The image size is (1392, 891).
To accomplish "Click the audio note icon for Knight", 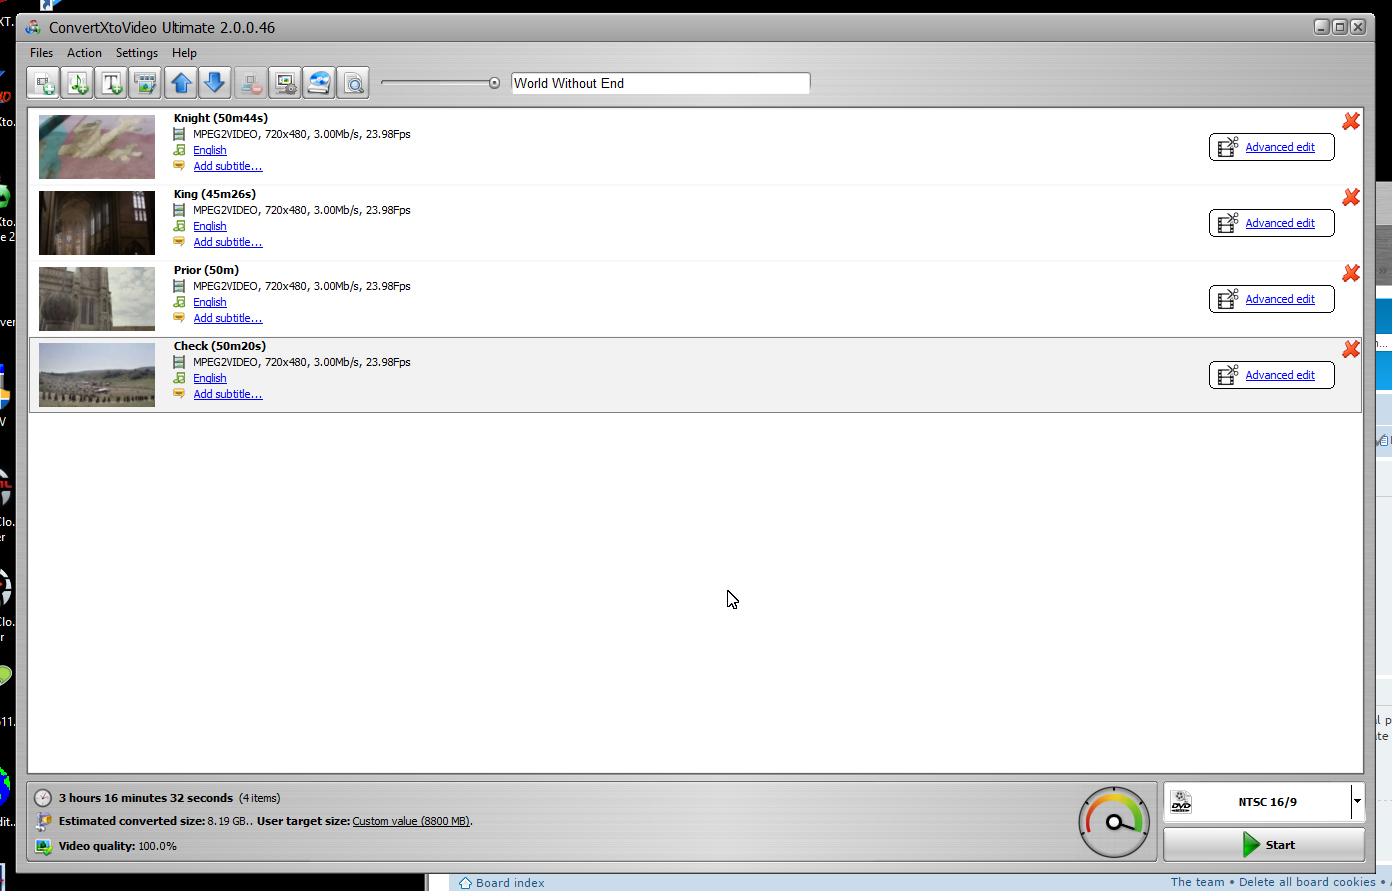I will pyautogui.click(x=179, y=150).
